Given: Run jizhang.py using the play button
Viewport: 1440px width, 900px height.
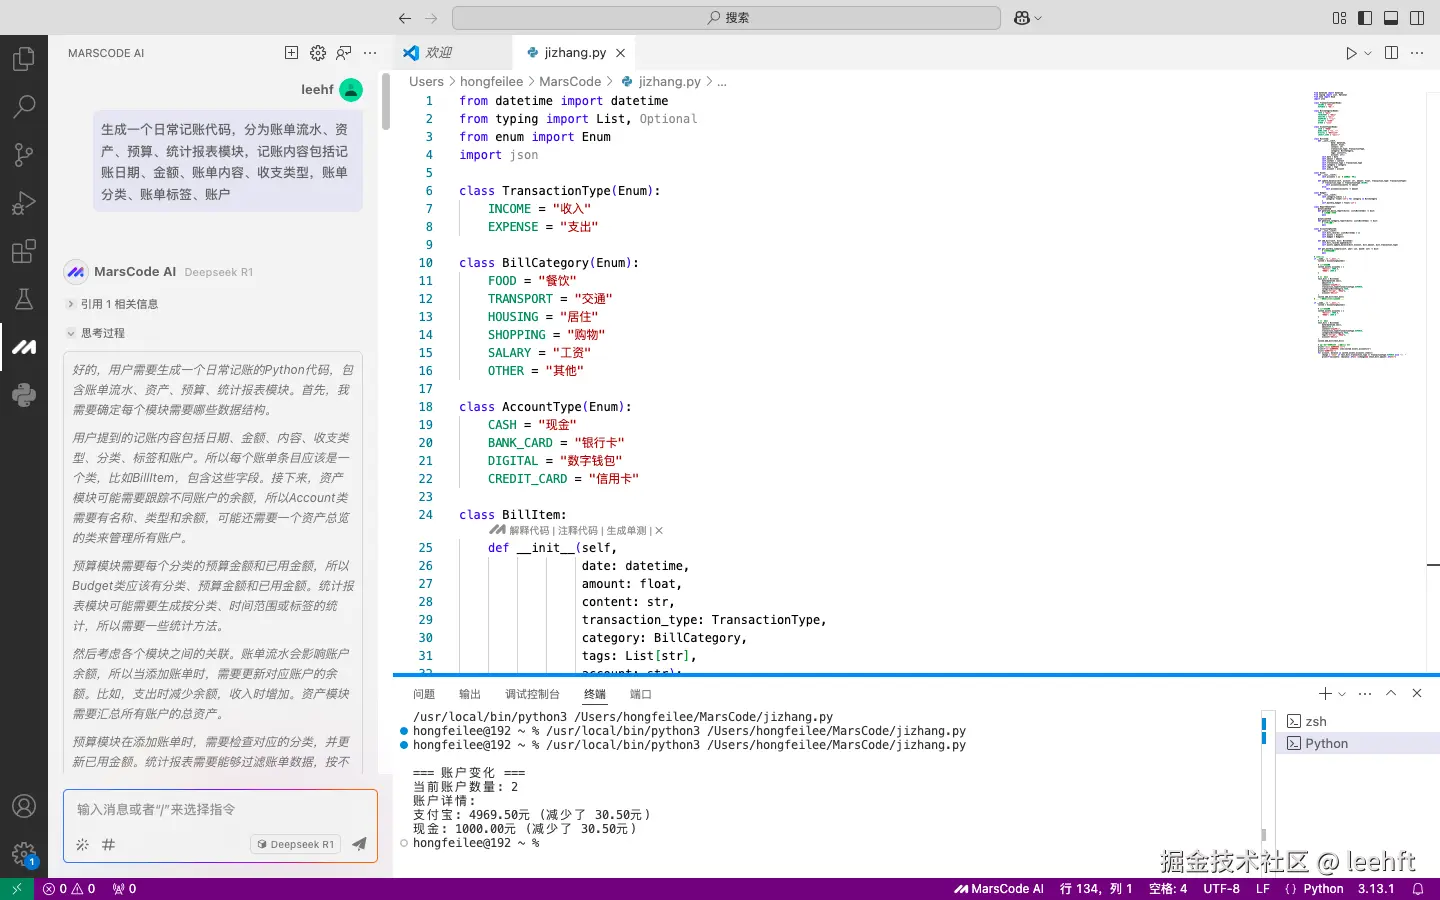Looking at the screenshot, I should click(x=1350, y=52).
